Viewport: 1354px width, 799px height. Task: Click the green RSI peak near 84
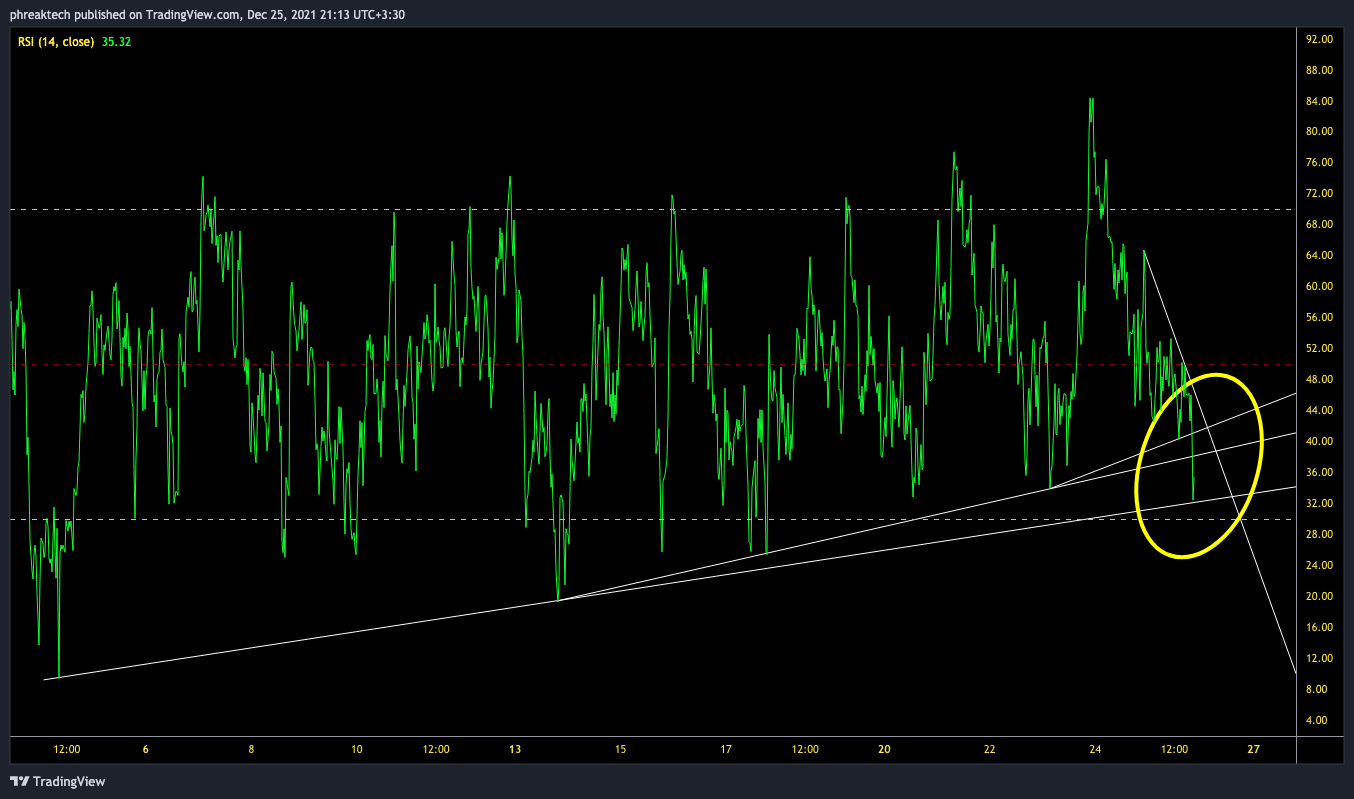pos(1091,100)
